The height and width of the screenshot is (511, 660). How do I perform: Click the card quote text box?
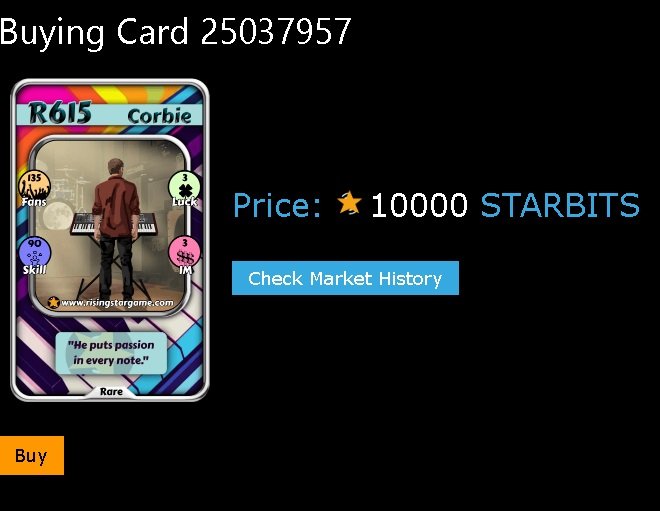pyautogui.click(x=111, y=353)
